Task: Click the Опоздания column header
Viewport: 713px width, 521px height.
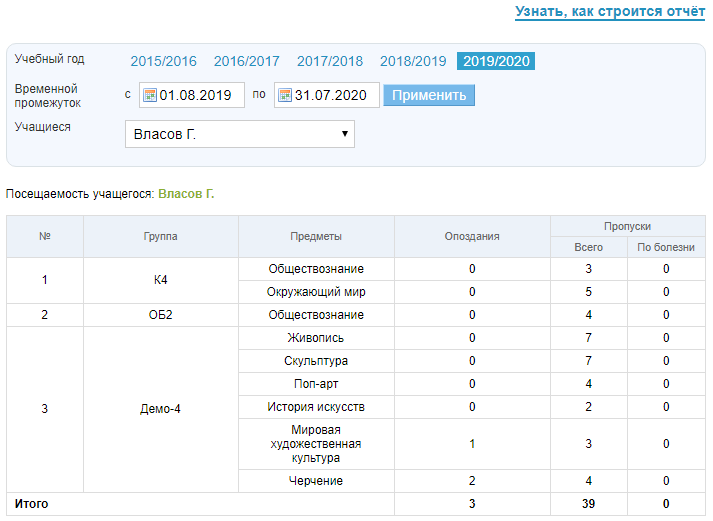Action: 472,237
